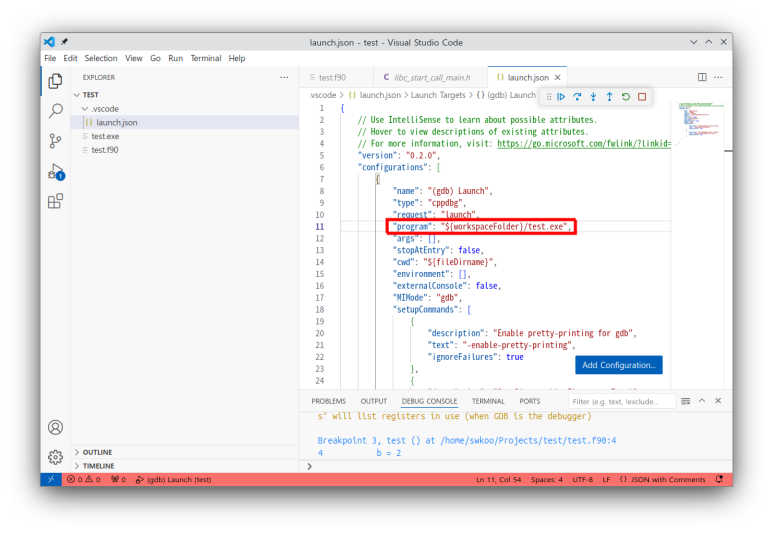This screenshot has width=773, height=534.
Task: Click the debug Step Into icon
Action: point(594,97)
